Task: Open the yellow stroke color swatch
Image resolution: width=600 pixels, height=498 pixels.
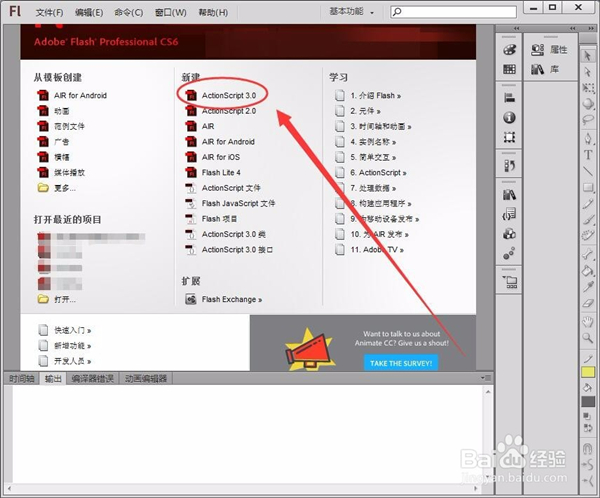Action: (588, 372)
